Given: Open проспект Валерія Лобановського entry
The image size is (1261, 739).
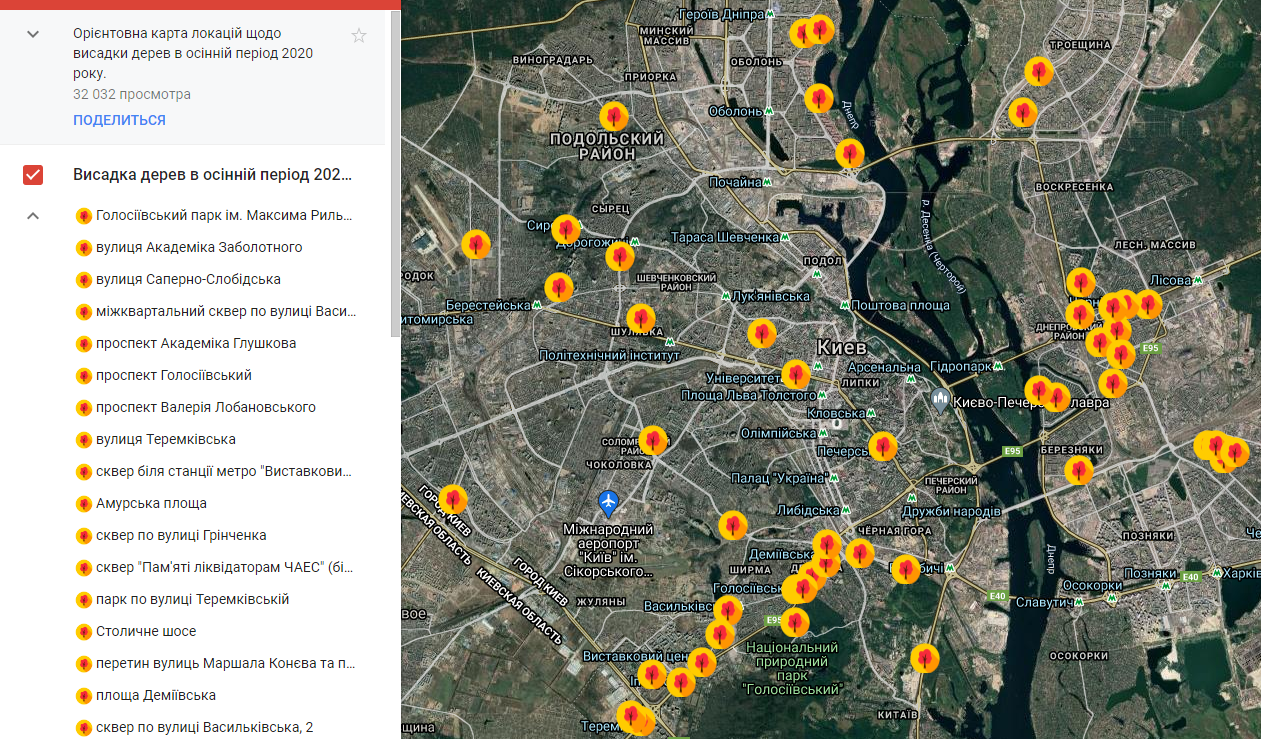Looking at the screenshot, I should (x=206, y=407).
